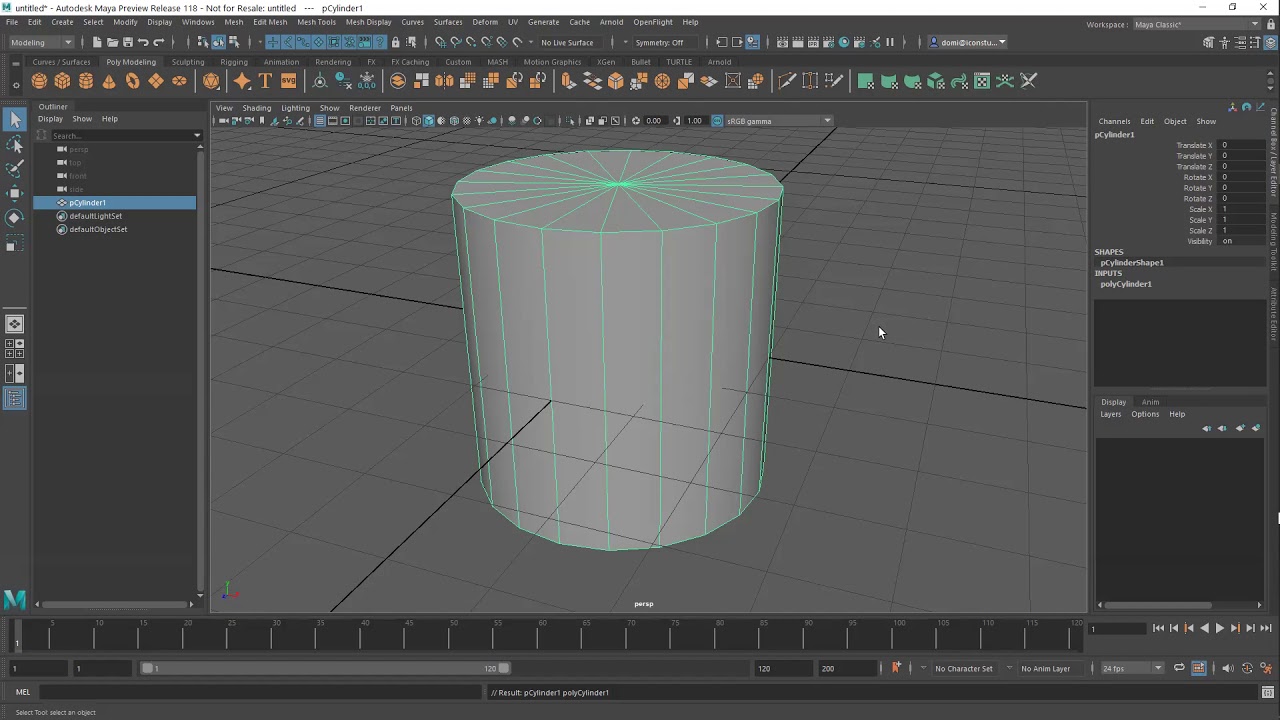Switch to the Rigging shelf tab
This screenshot has width=1280, height=720.
pyautogui.click(x=234, y=62)
